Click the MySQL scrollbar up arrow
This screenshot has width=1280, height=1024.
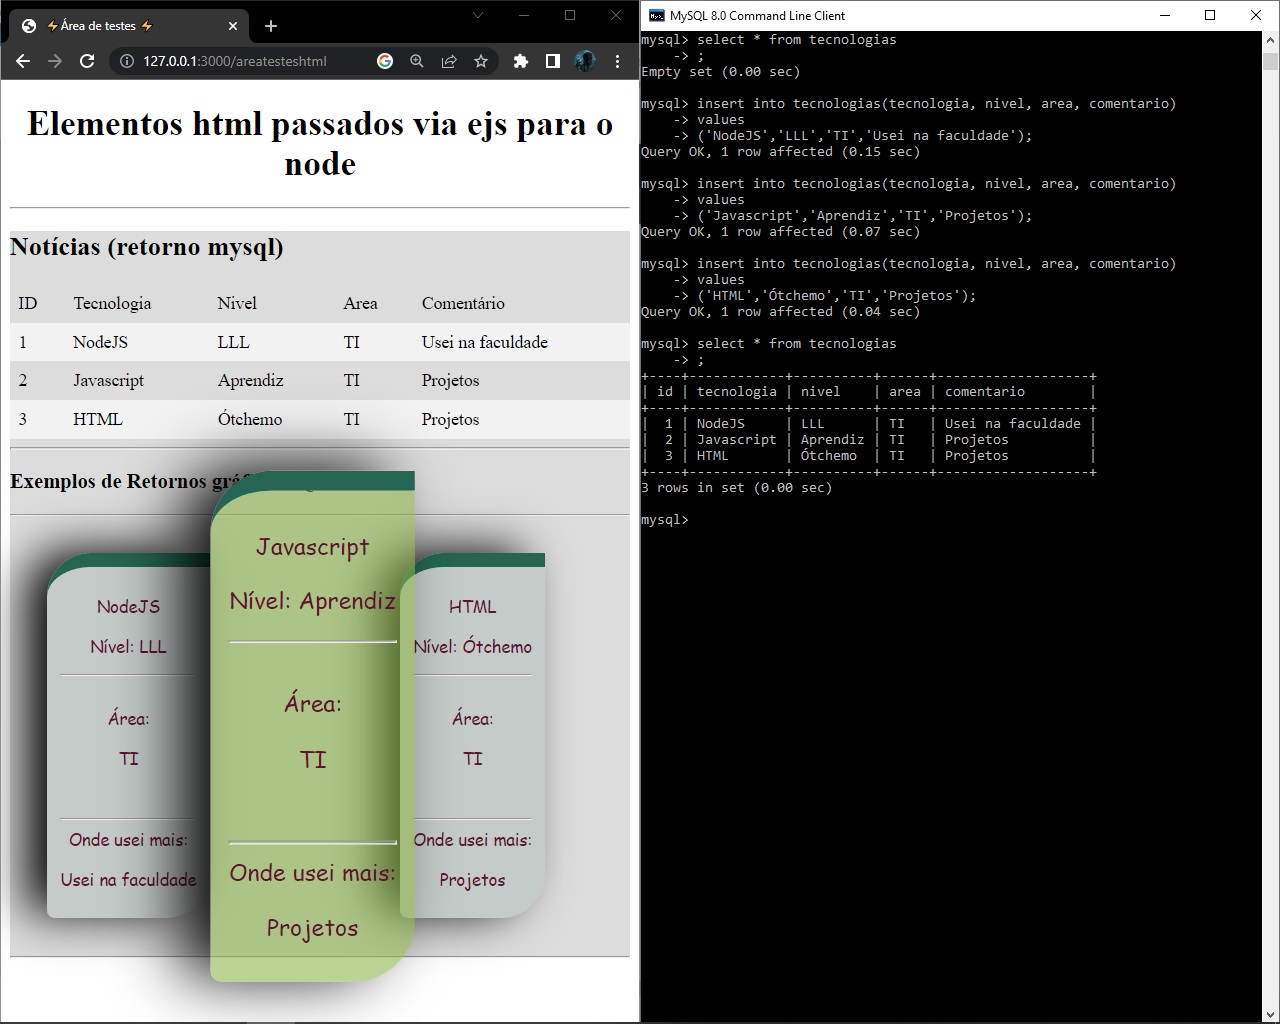[1270, 40]
